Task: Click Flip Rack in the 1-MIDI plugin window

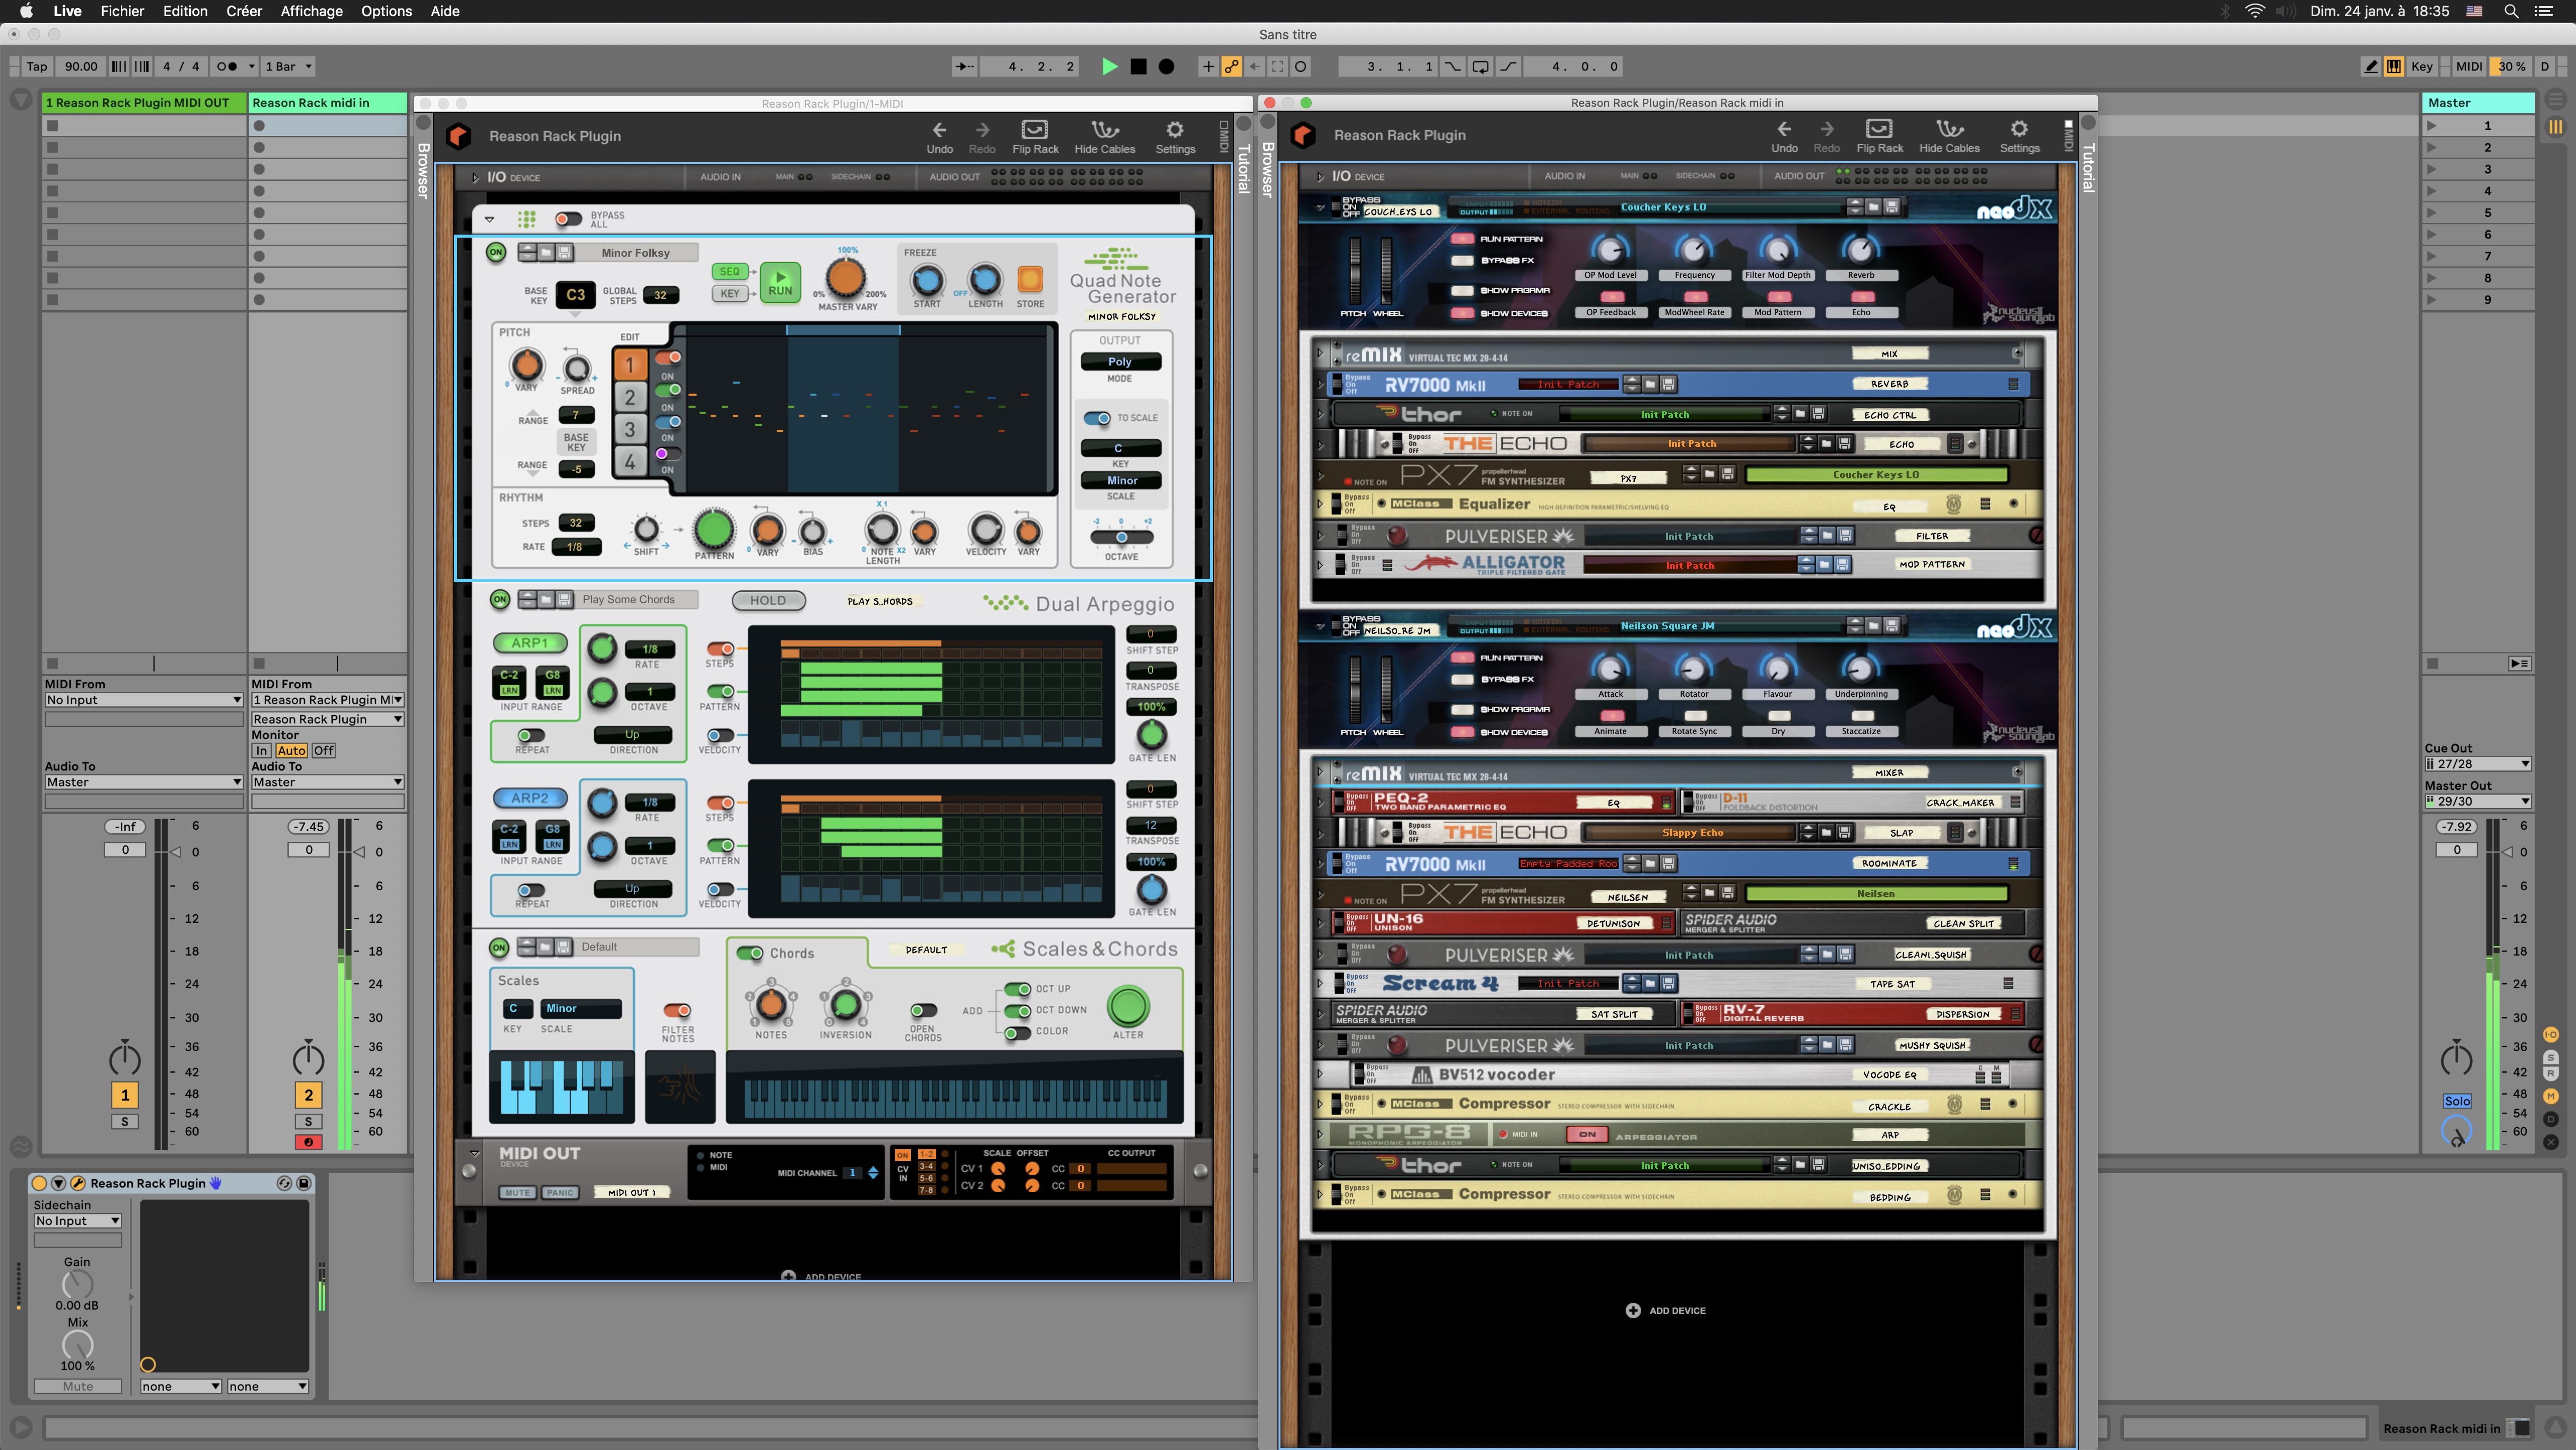Action: (x=1034, y=136)
